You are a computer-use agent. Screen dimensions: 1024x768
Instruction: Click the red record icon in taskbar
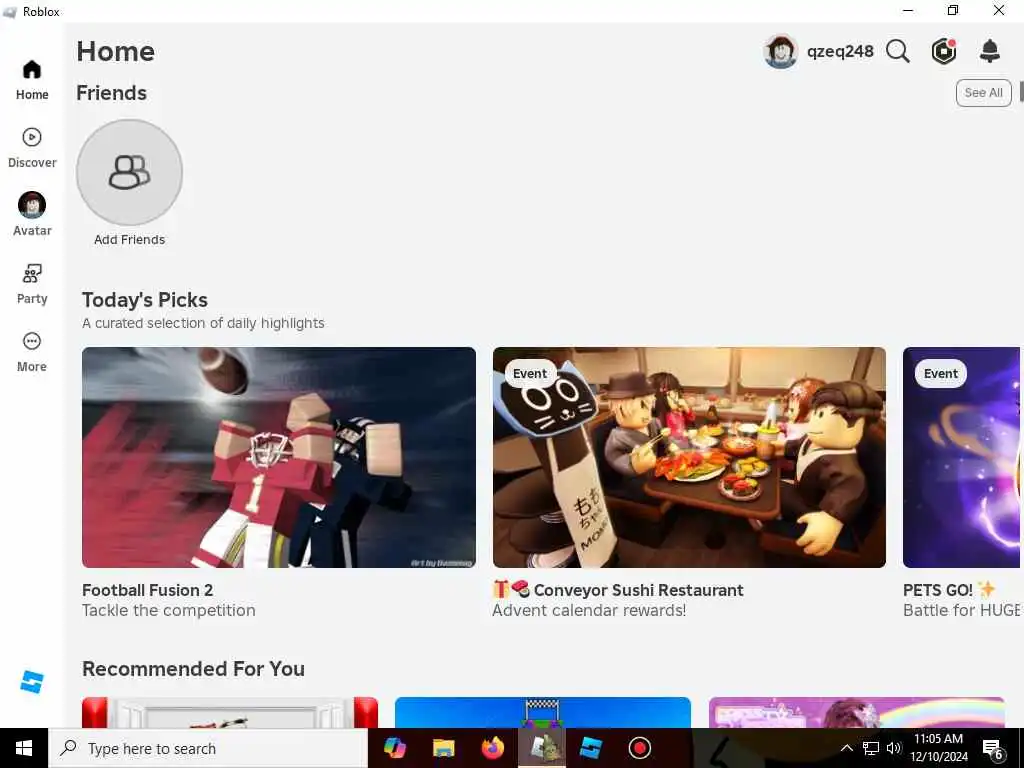tap(639, 748)
